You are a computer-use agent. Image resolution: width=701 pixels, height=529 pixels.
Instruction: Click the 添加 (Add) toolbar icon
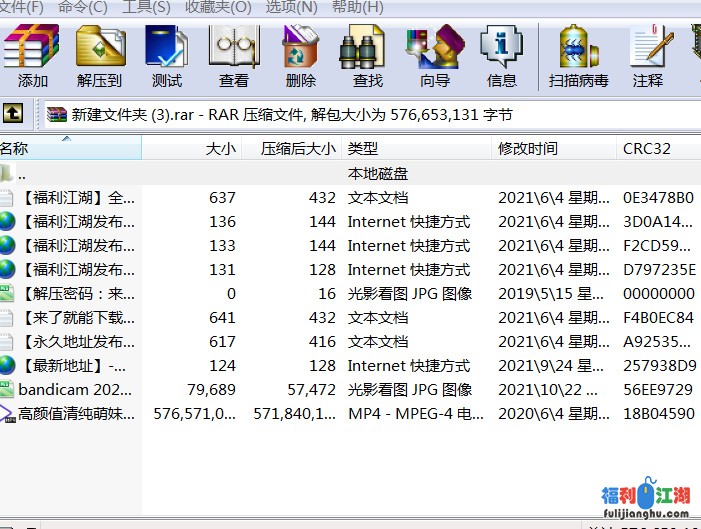pyautogui.click(x=32, y=56)
